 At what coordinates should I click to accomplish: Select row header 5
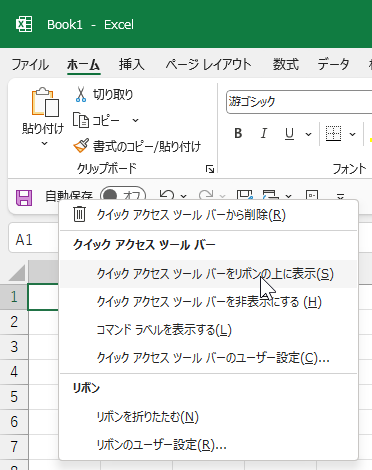14,397
